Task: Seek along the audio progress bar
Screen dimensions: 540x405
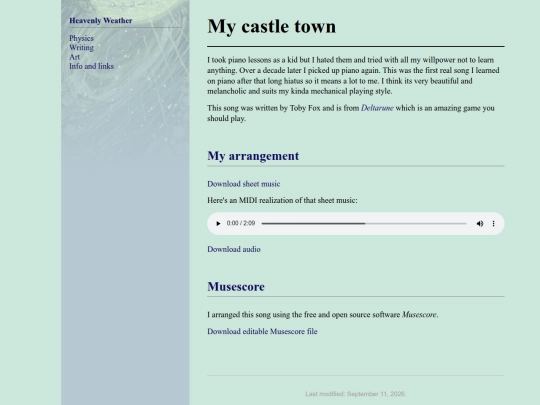Action: pyautogui.click(x=364, y=224)
